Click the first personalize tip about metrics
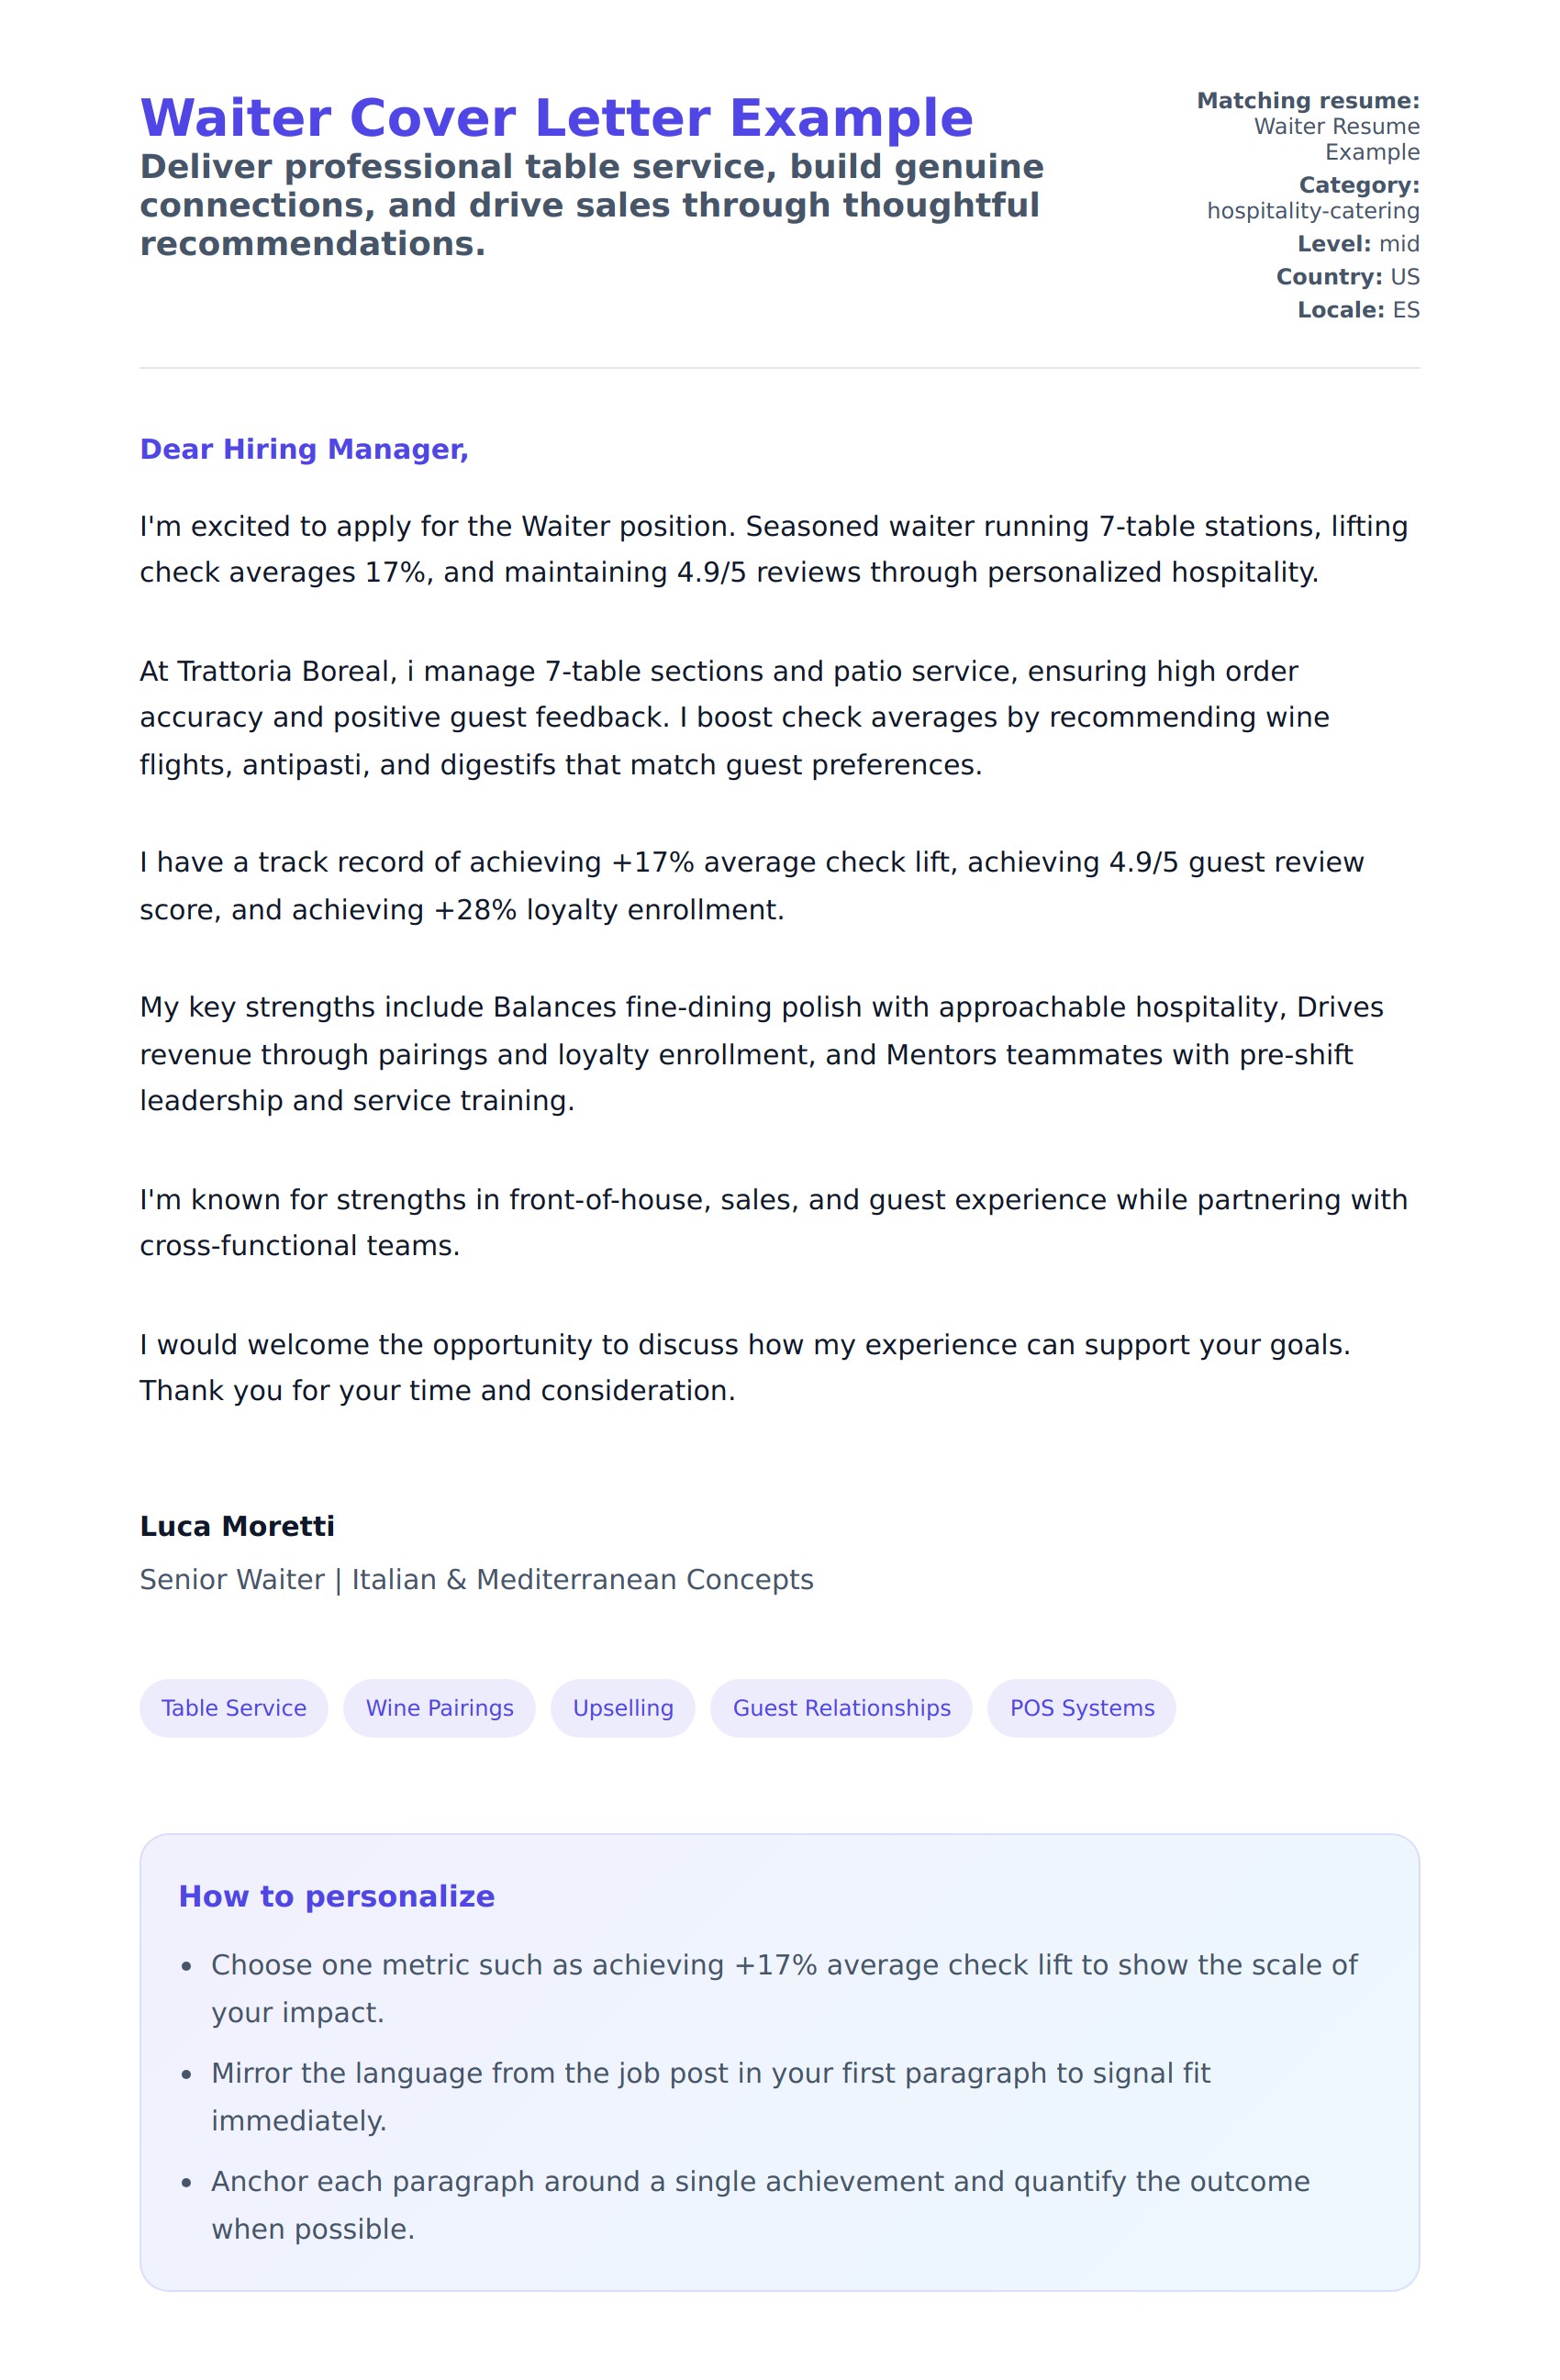This screenshot has width=1560, height=2380. (x=783, y=1988)
